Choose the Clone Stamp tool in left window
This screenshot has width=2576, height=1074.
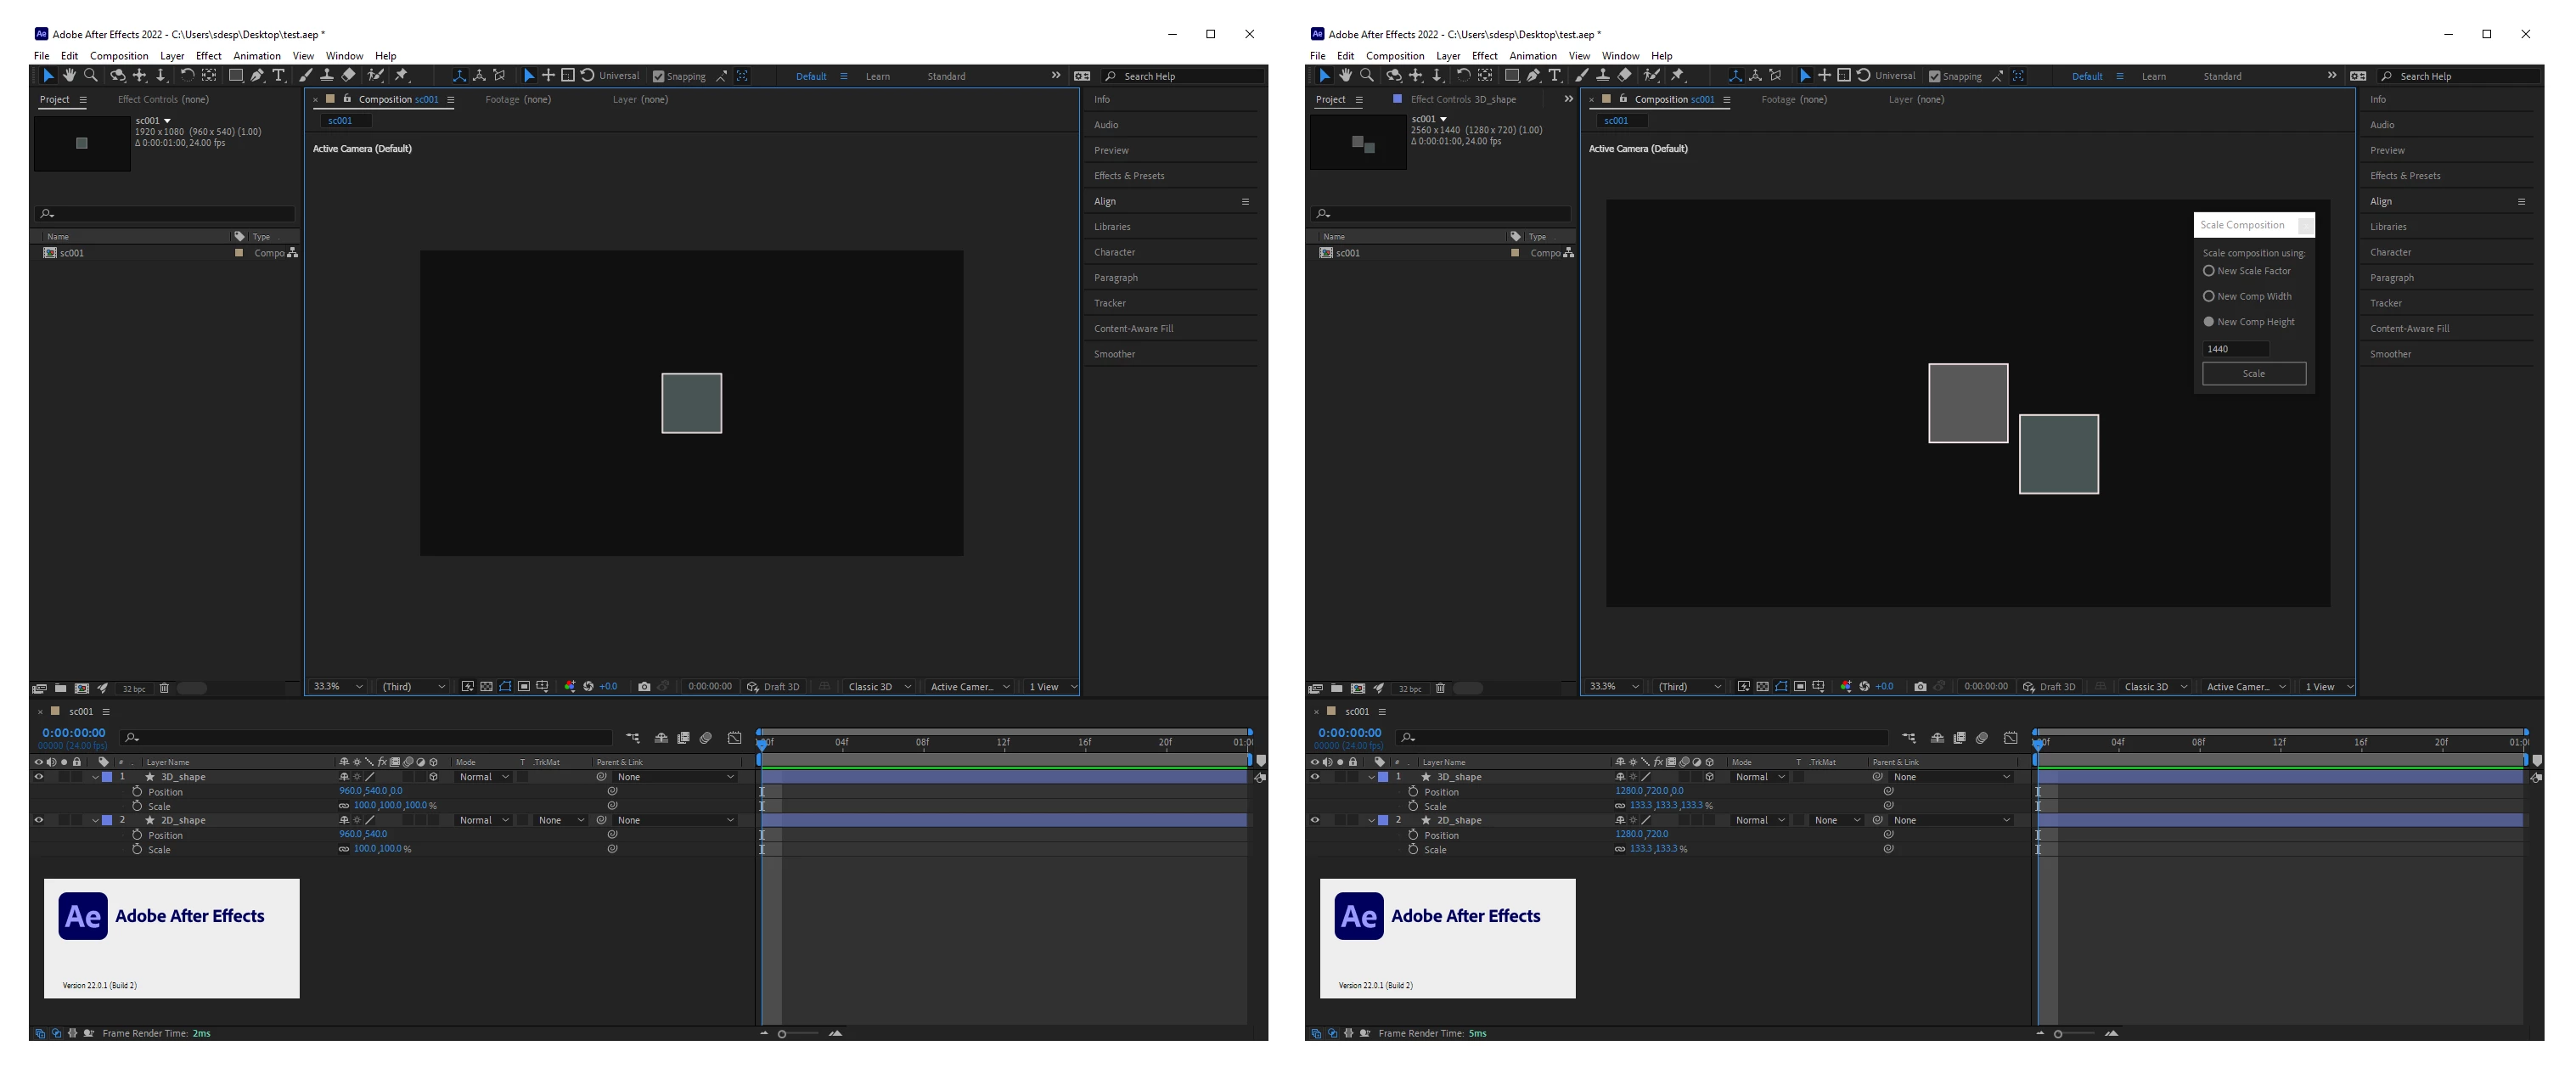(x=326, y=76)
